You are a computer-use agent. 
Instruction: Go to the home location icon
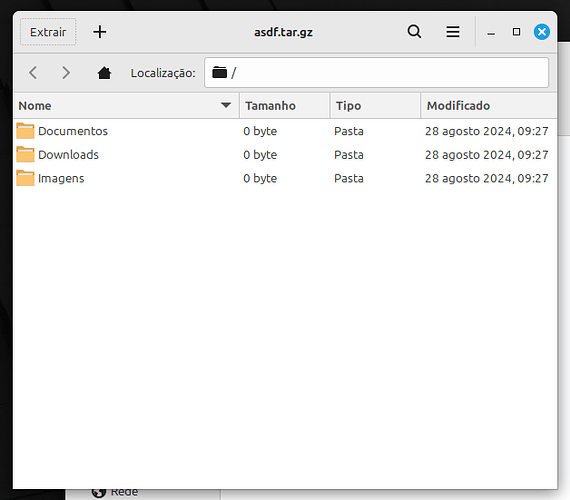click(104, 73)
